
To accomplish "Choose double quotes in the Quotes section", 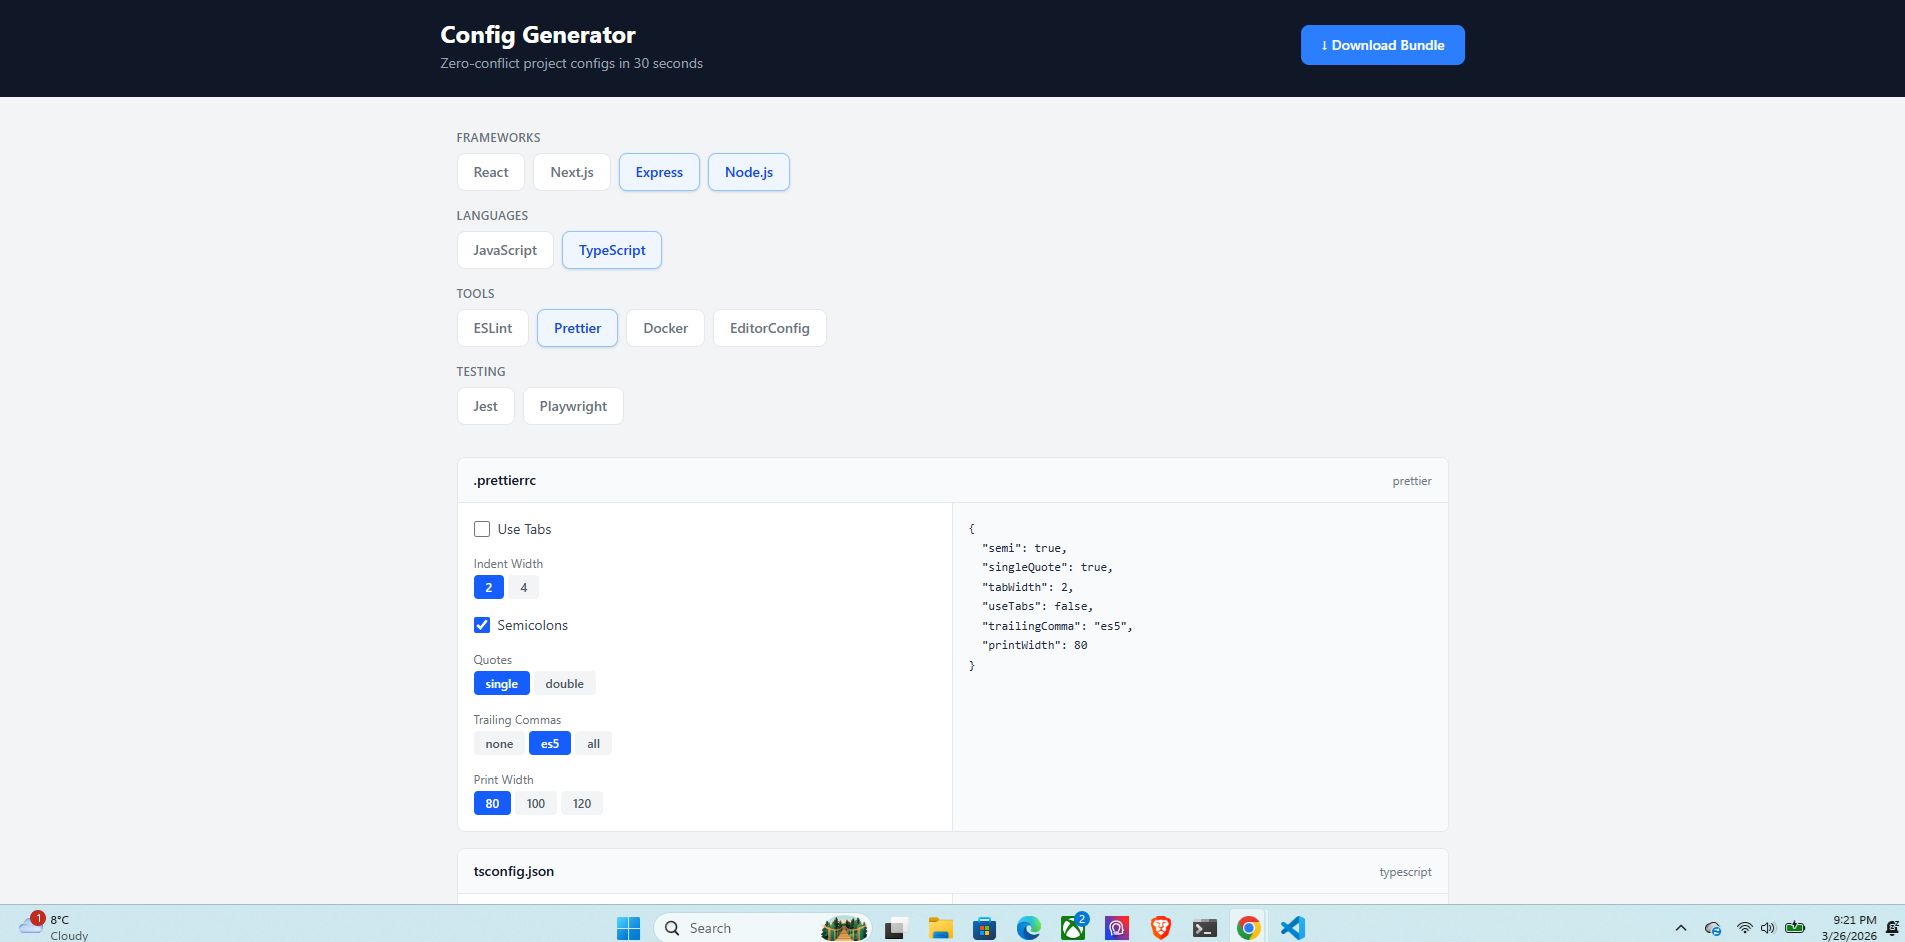I will [564, 683].
